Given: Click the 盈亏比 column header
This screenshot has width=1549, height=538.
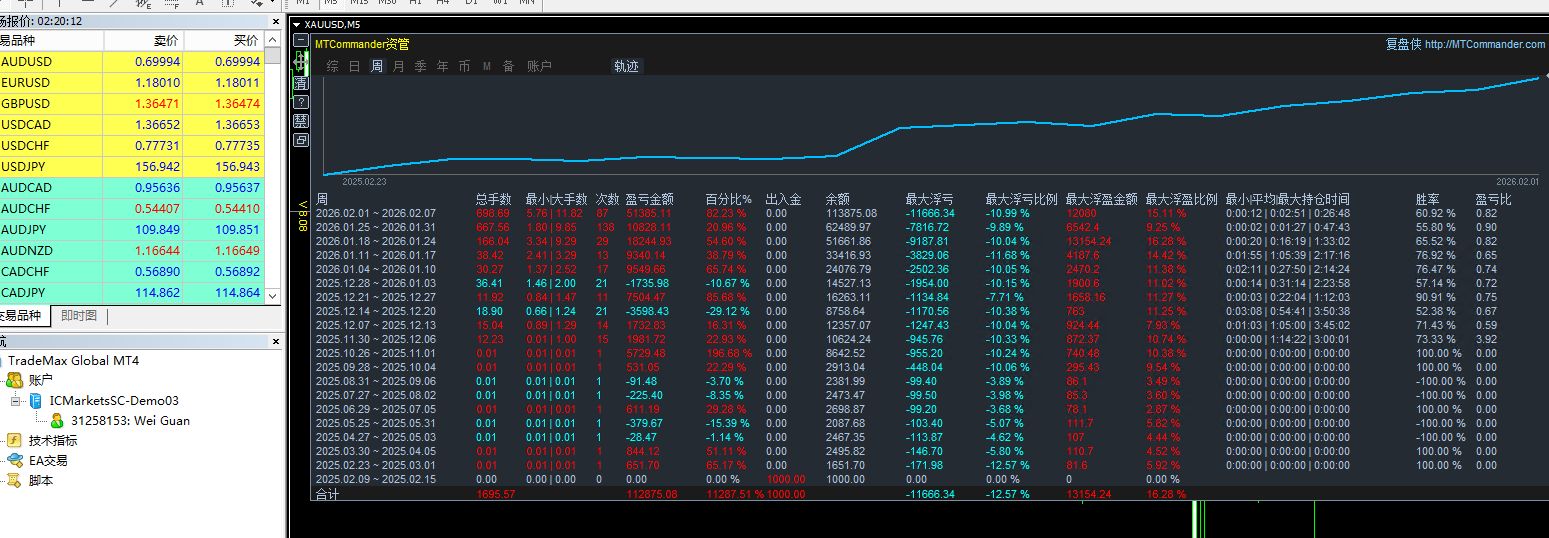Looking at the screenshot, I should point(1493,199).
